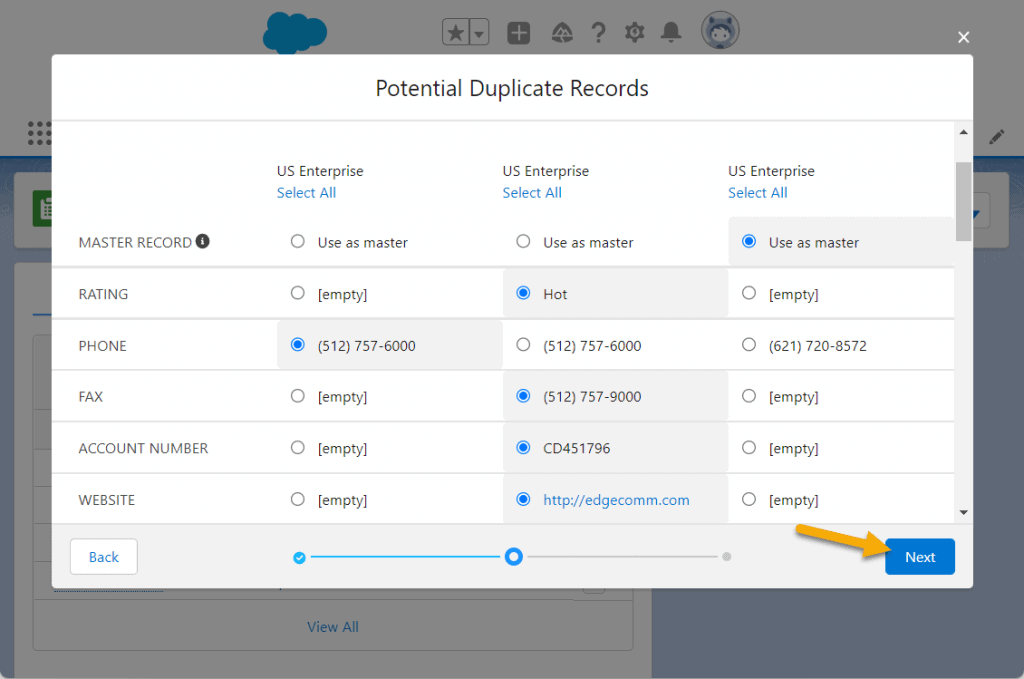Screen dimensions: 1024x679
Task: Click View All below the dialog
Action: (333, 626)
